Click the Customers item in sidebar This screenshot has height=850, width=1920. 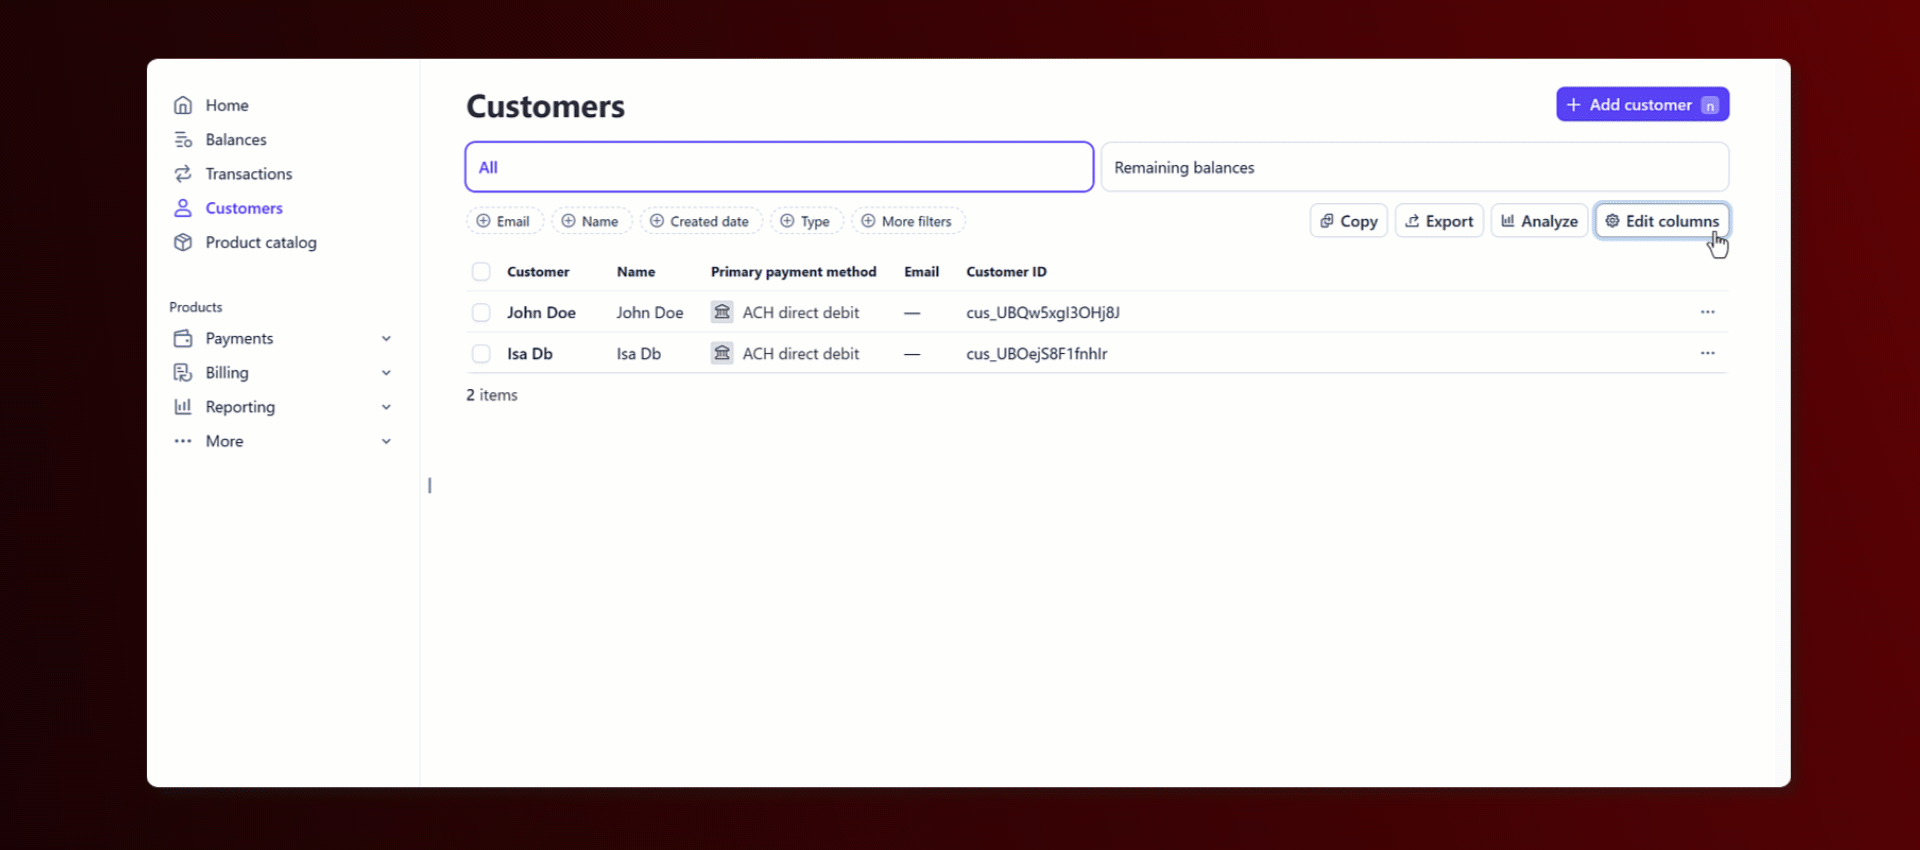pyautogui.click(x=244, y=208)
